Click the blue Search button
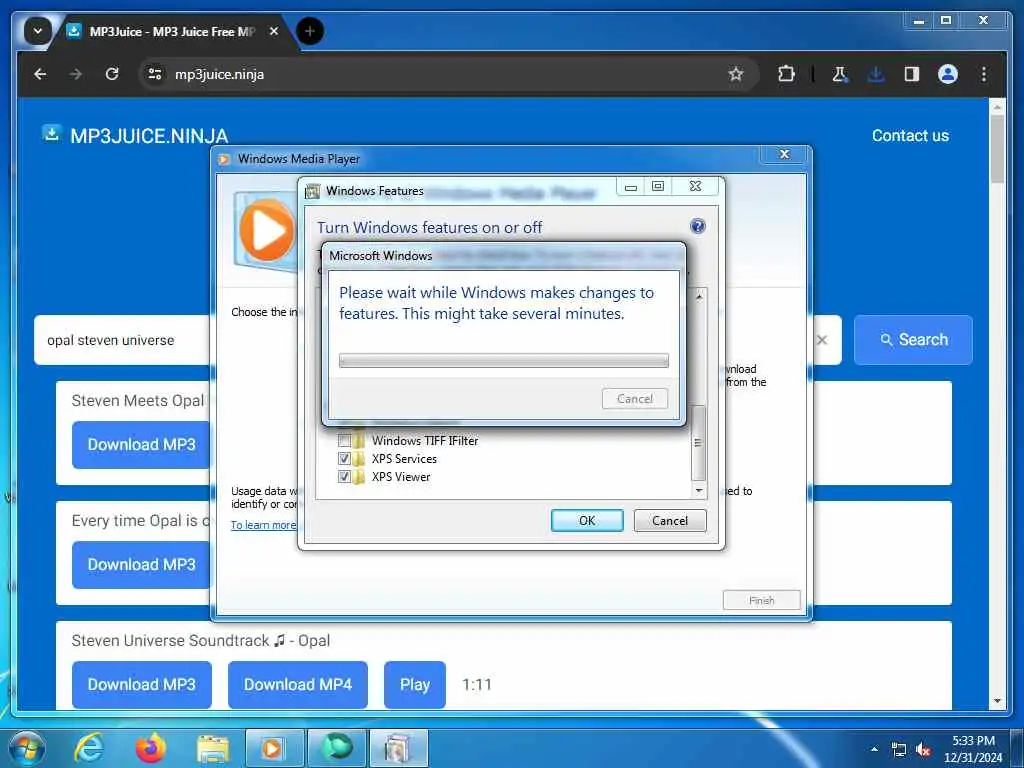1024x768 pixels. [x=913, y=340]
